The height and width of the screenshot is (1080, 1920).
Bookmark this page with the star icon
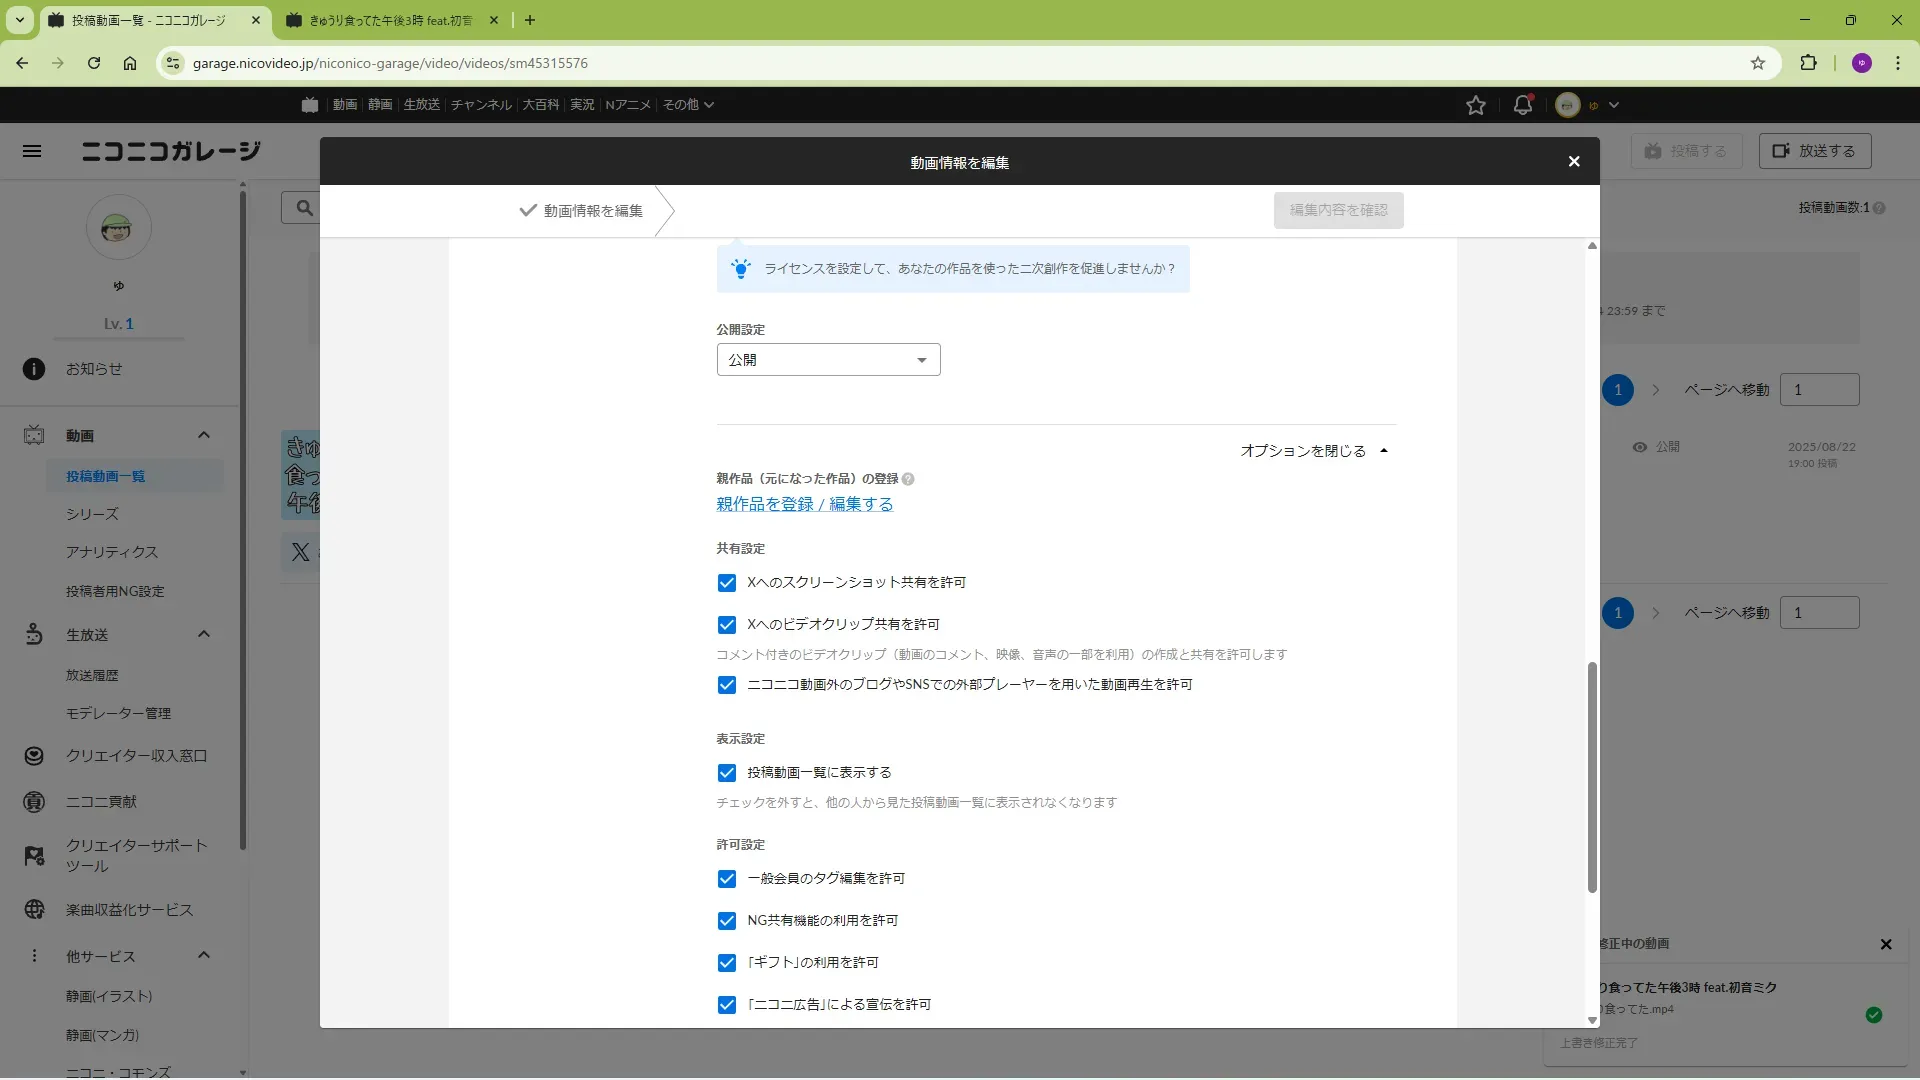(1757, 63)
